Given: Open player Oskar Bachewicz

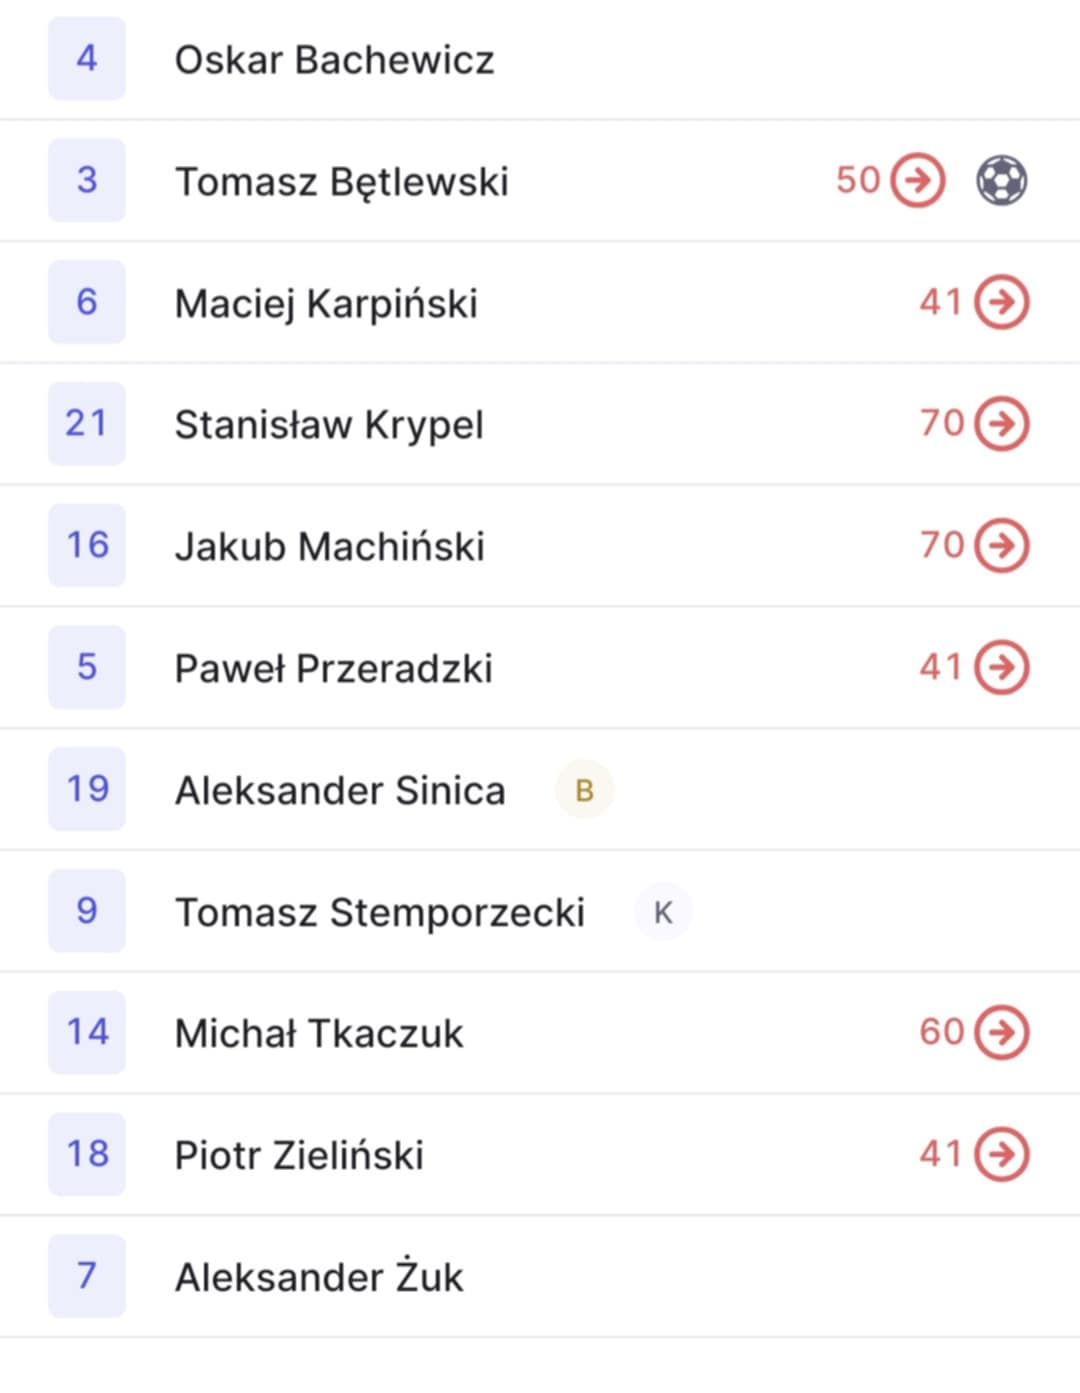Looking at the screenshot, I should pos(540,60).
